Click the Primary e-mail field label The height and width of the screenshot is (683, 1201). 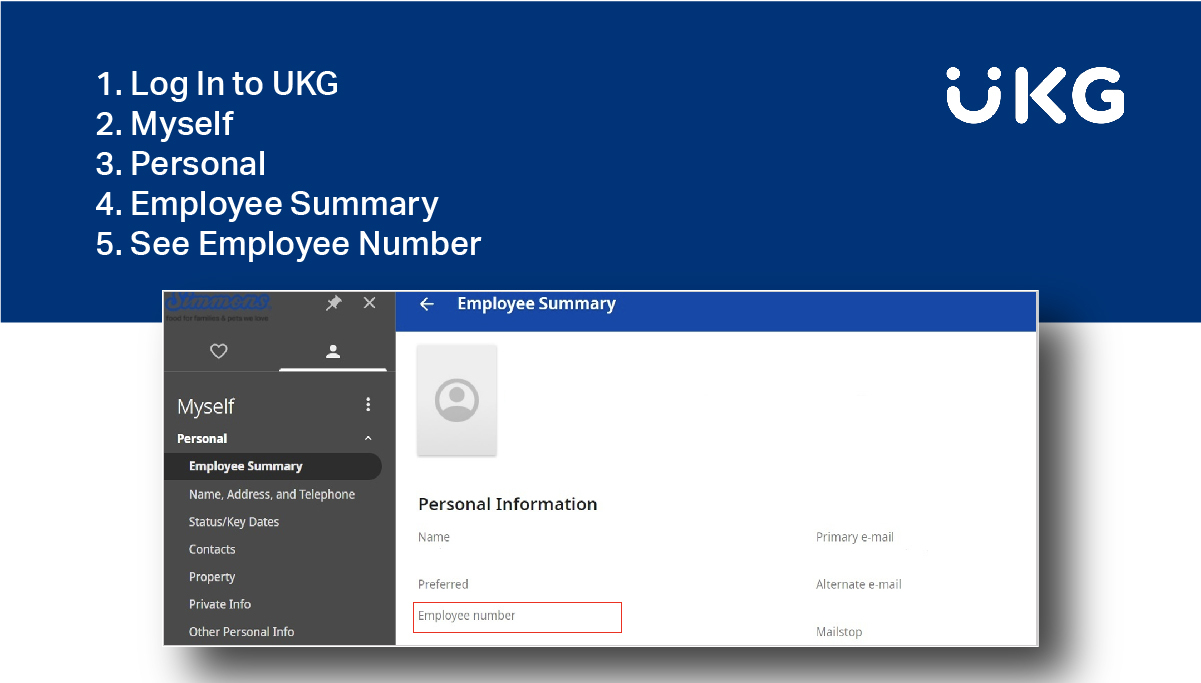click(855, 537)
